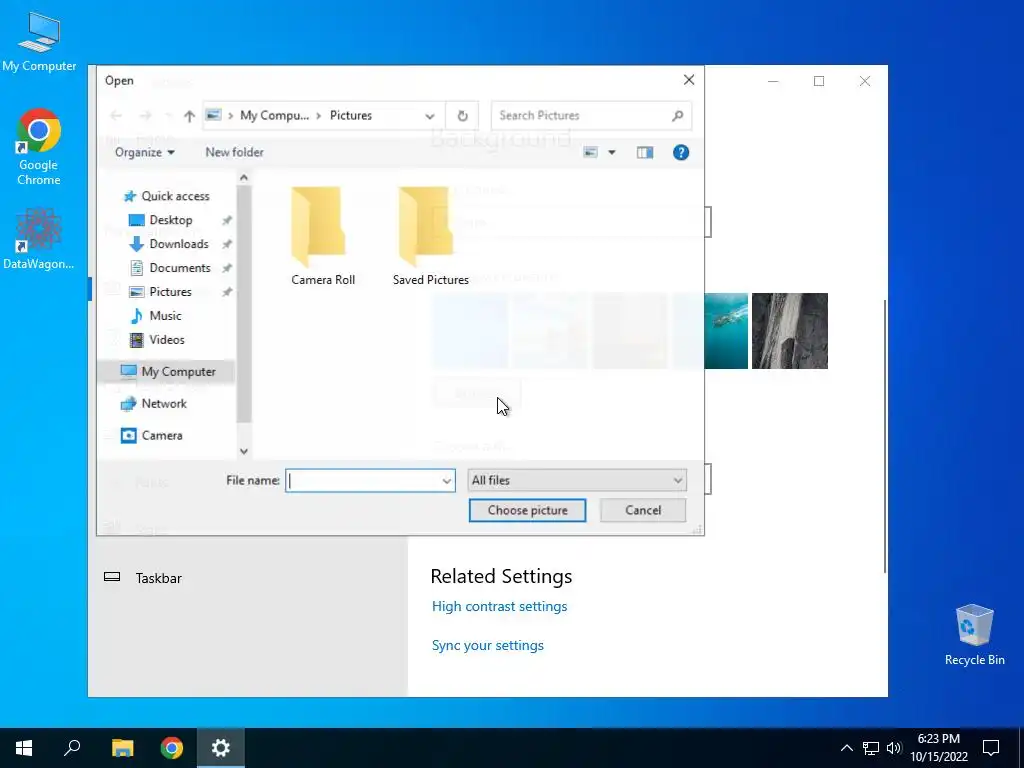Open the Windows Start menu

24,748
